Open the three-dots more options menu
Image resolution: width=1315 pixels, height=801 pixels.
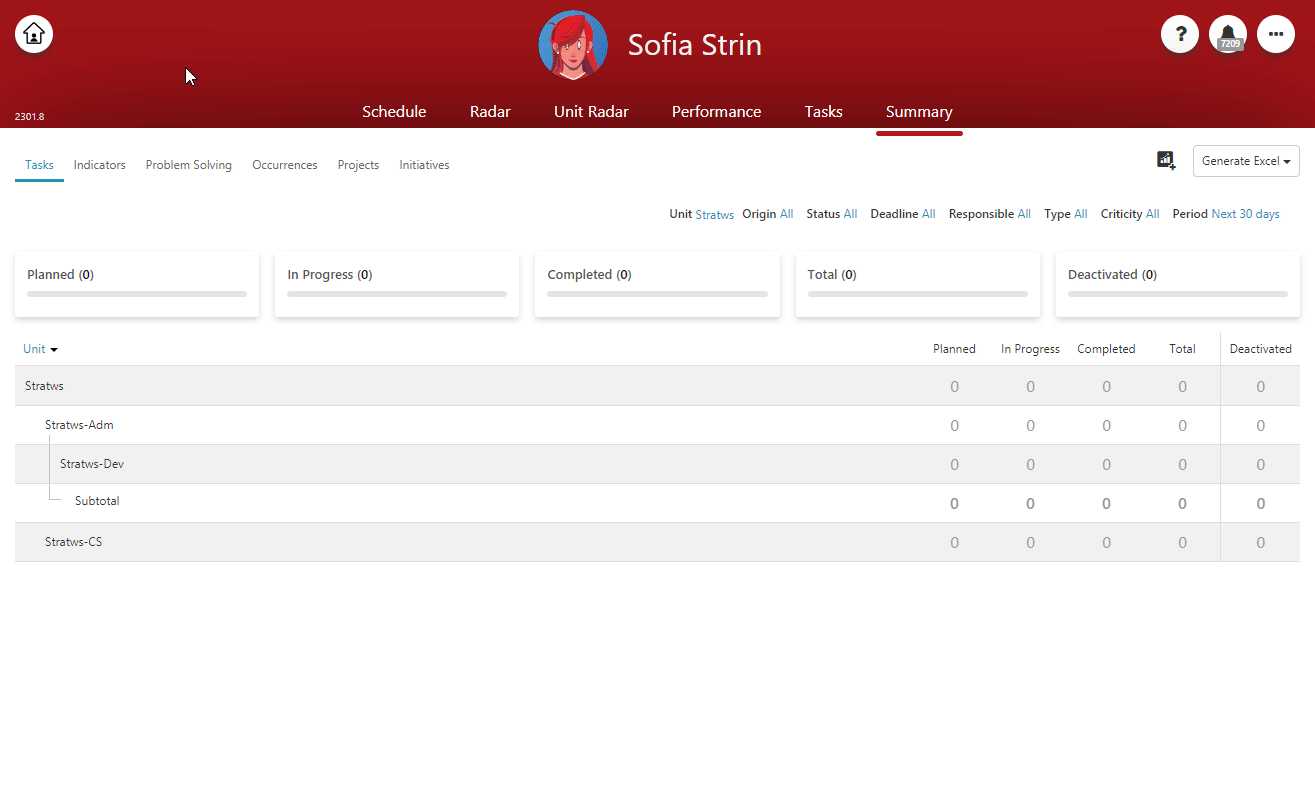click(1276, 34)
